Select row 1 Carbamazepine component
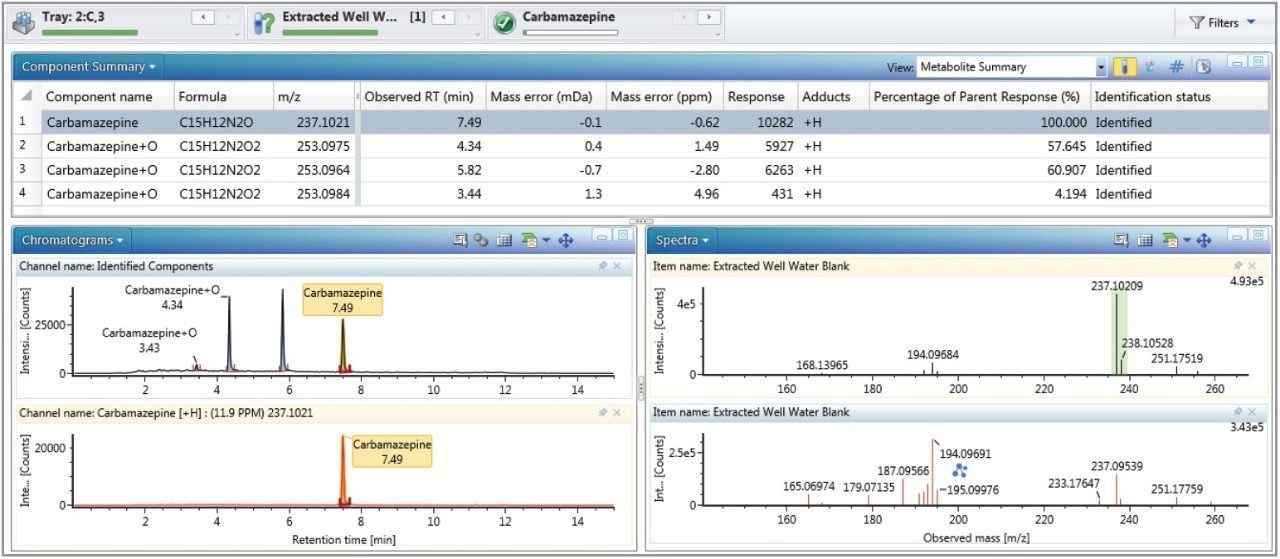 tap(640, 122)
